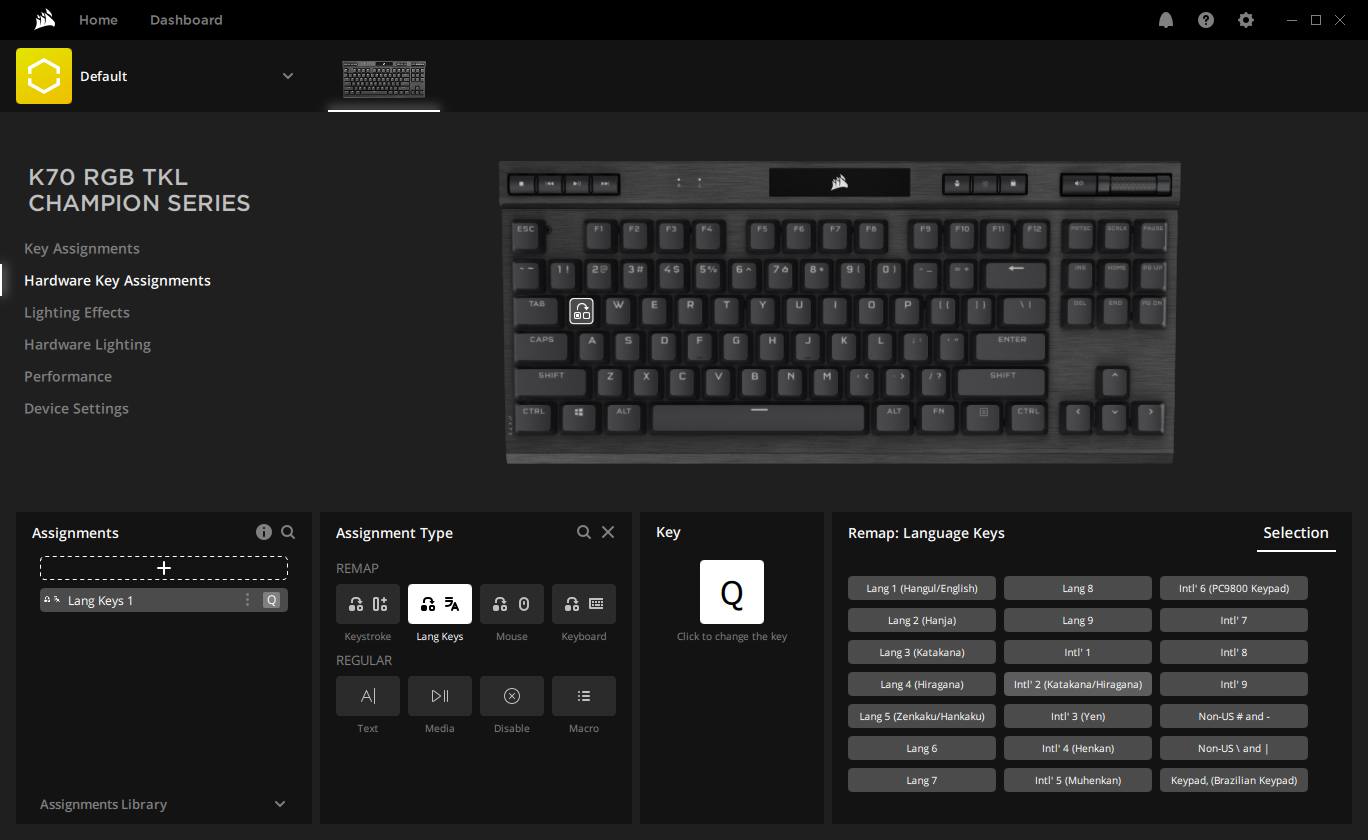The image size is (1368, 840).
Task: Add a new assignment with the plus button
Action: click(164, 568)
